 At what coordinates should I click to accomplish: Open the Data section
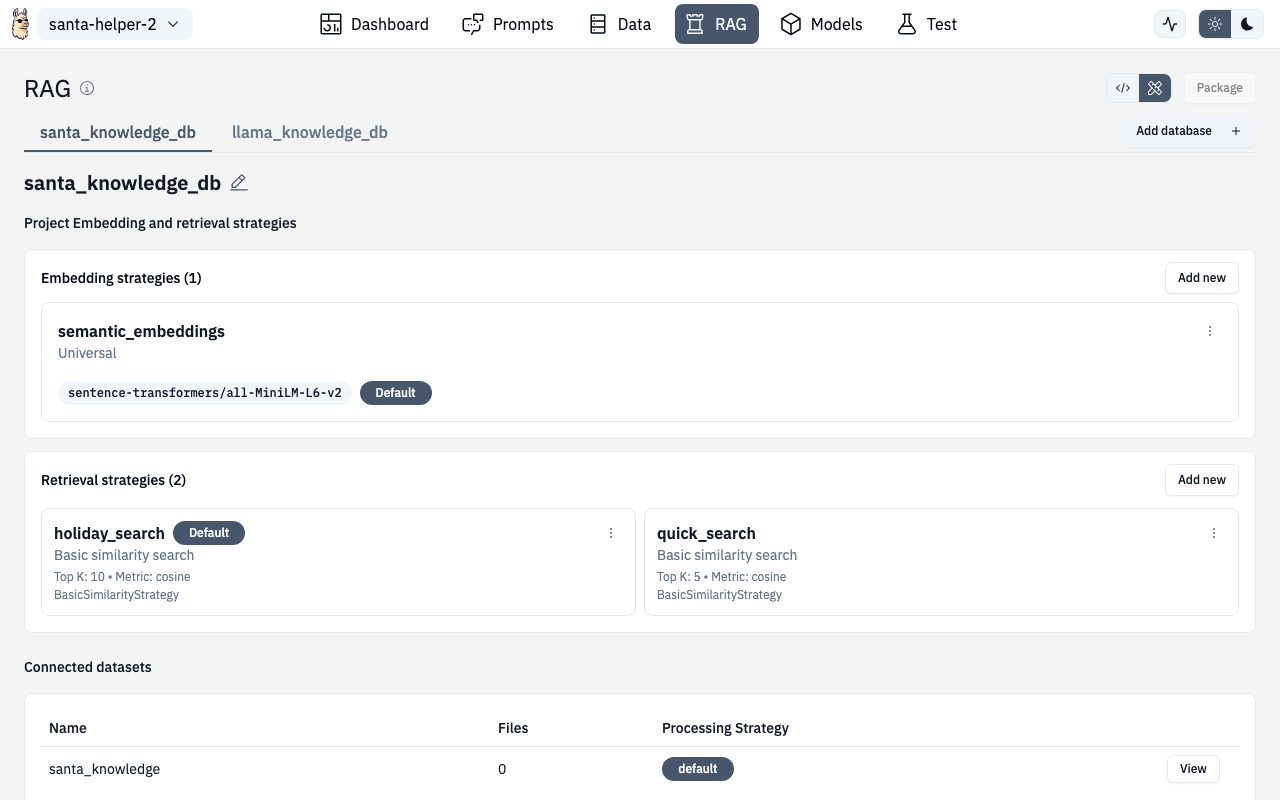(x=620, y=24)
